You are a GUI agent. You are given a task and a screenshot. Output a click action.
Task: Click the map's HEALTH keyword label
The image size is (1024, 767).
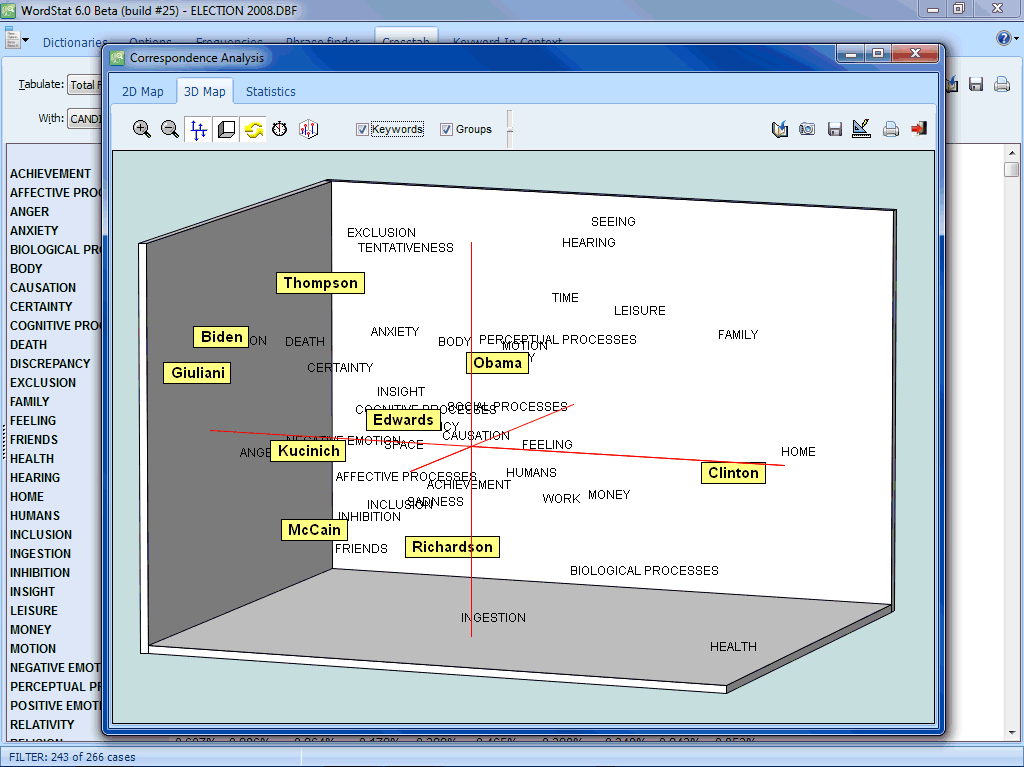point(733,646)
